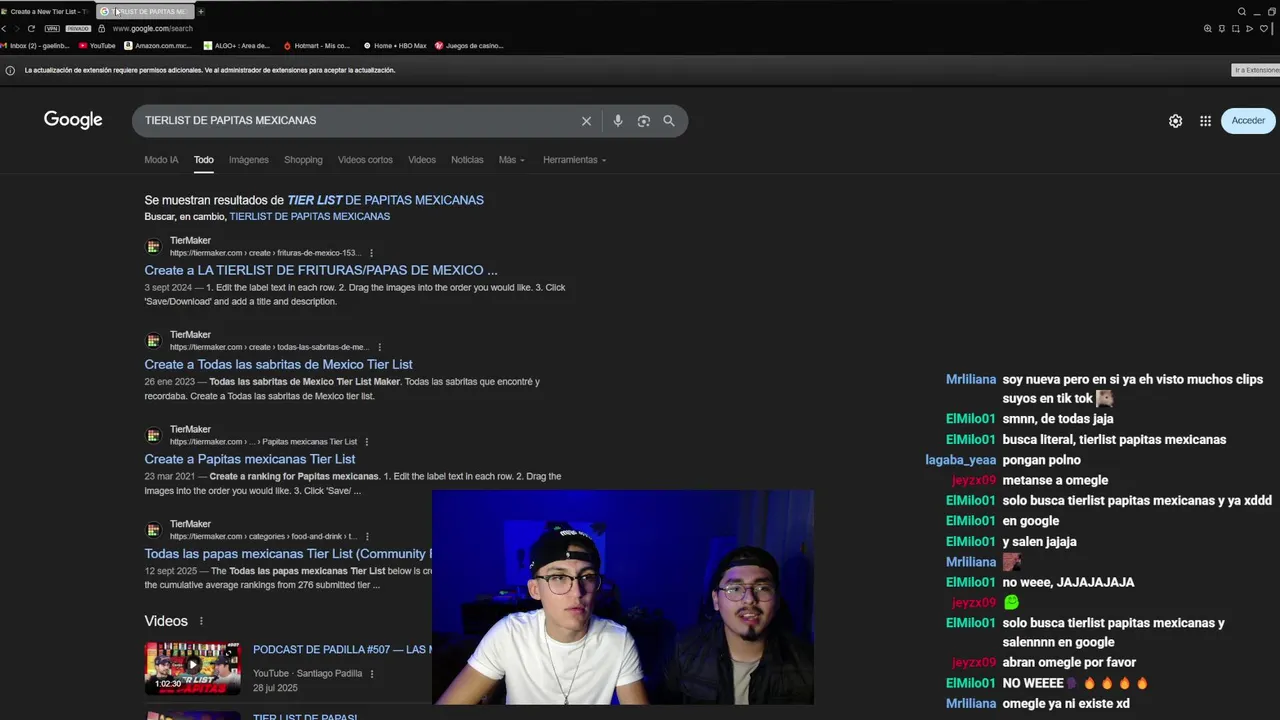Click Ir a Extensiones button
Screen dimensions: 1280x720
tap(1256, 70)
